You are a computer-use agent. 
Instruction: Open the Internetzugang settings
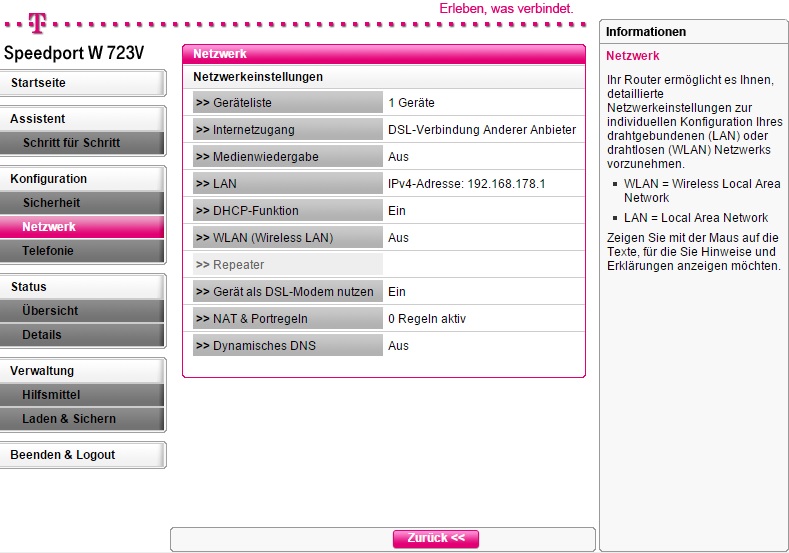click(x=287, y=130)
